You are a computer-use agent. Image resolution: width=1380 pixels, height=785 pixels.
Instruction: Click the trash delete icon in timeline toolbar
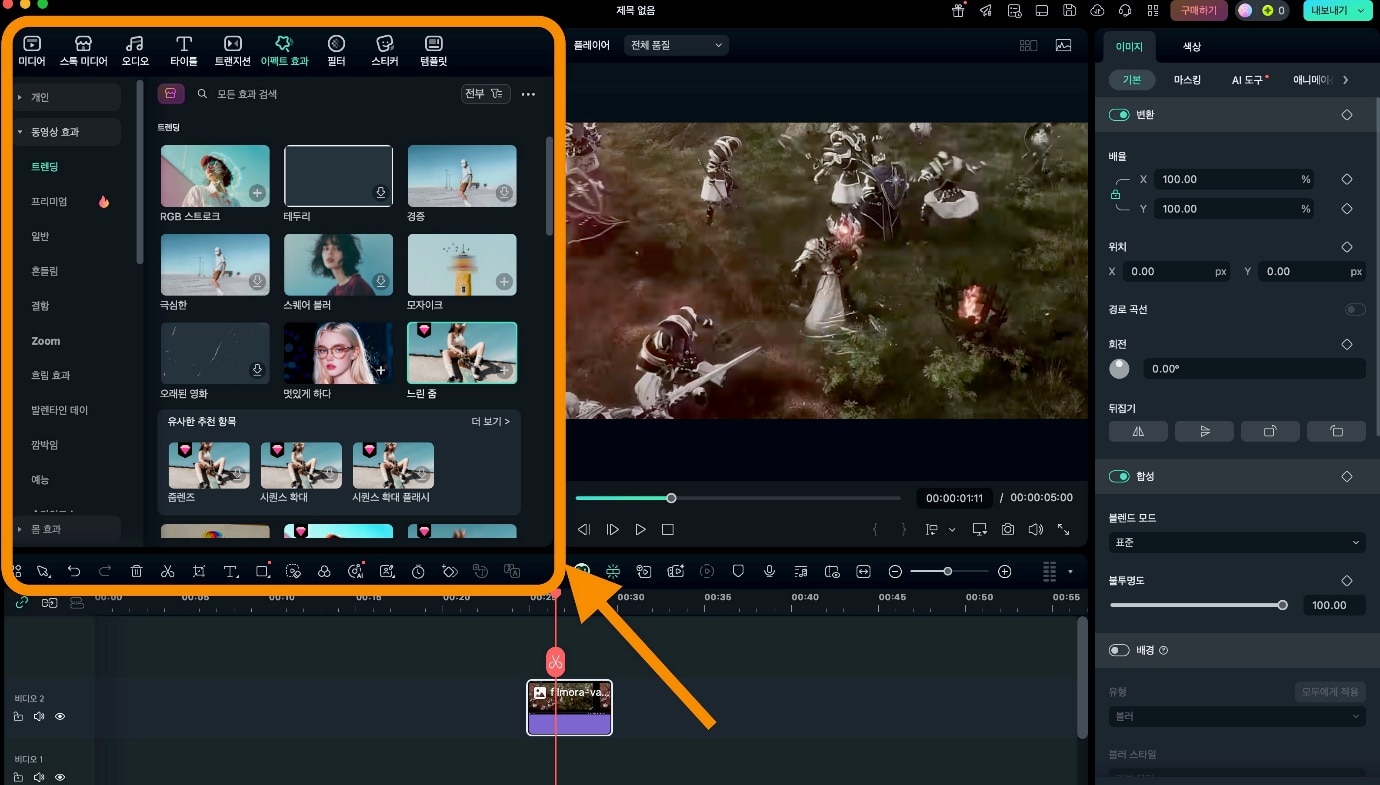coord(136,571)
